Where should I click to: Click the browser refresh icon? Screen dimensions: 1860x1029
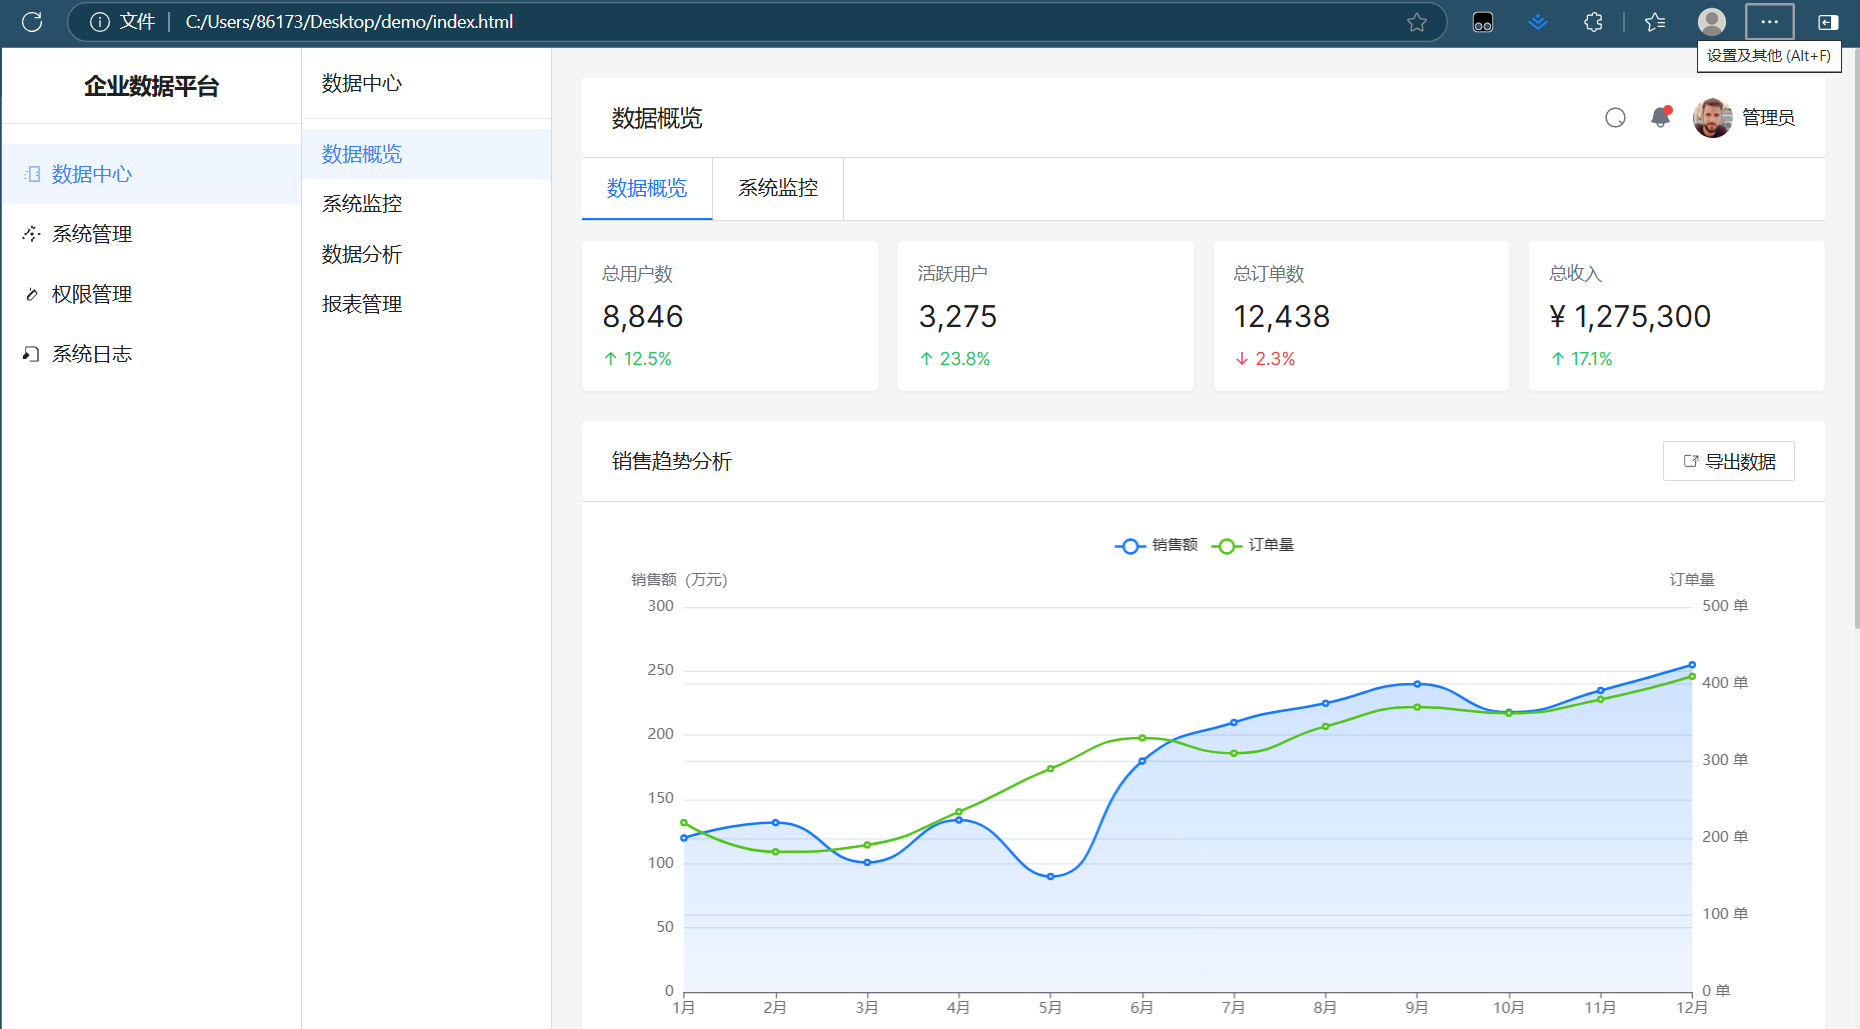coord(32,22)
